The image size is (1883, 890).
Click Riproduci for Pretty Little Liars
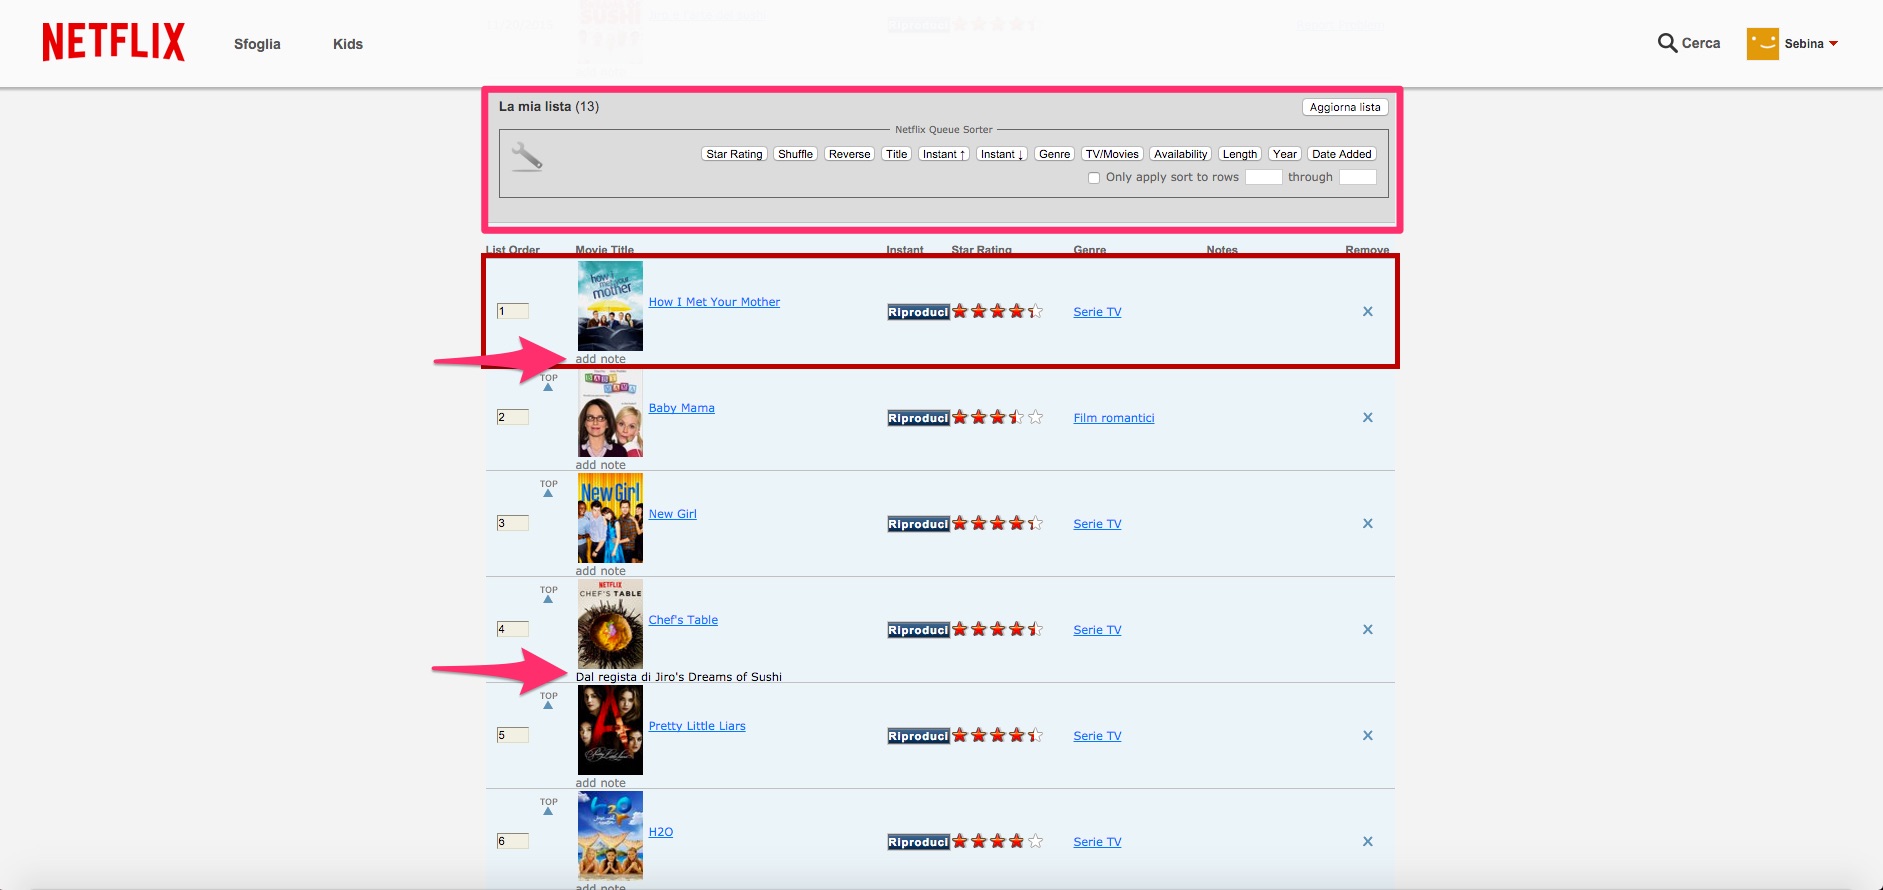tap(918, 736)
